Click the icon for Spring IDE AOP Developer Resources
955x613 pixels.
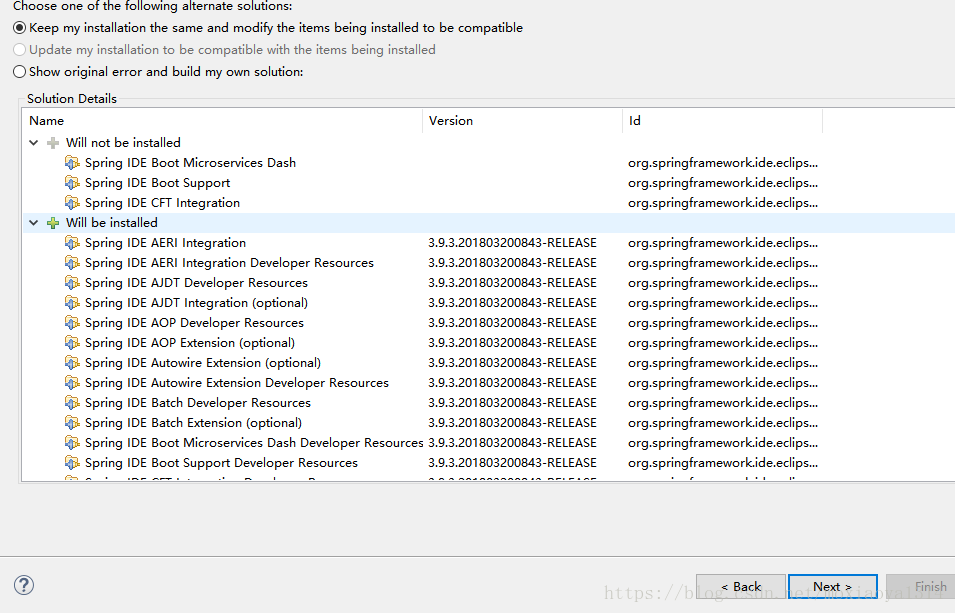[x=72, y=323]
